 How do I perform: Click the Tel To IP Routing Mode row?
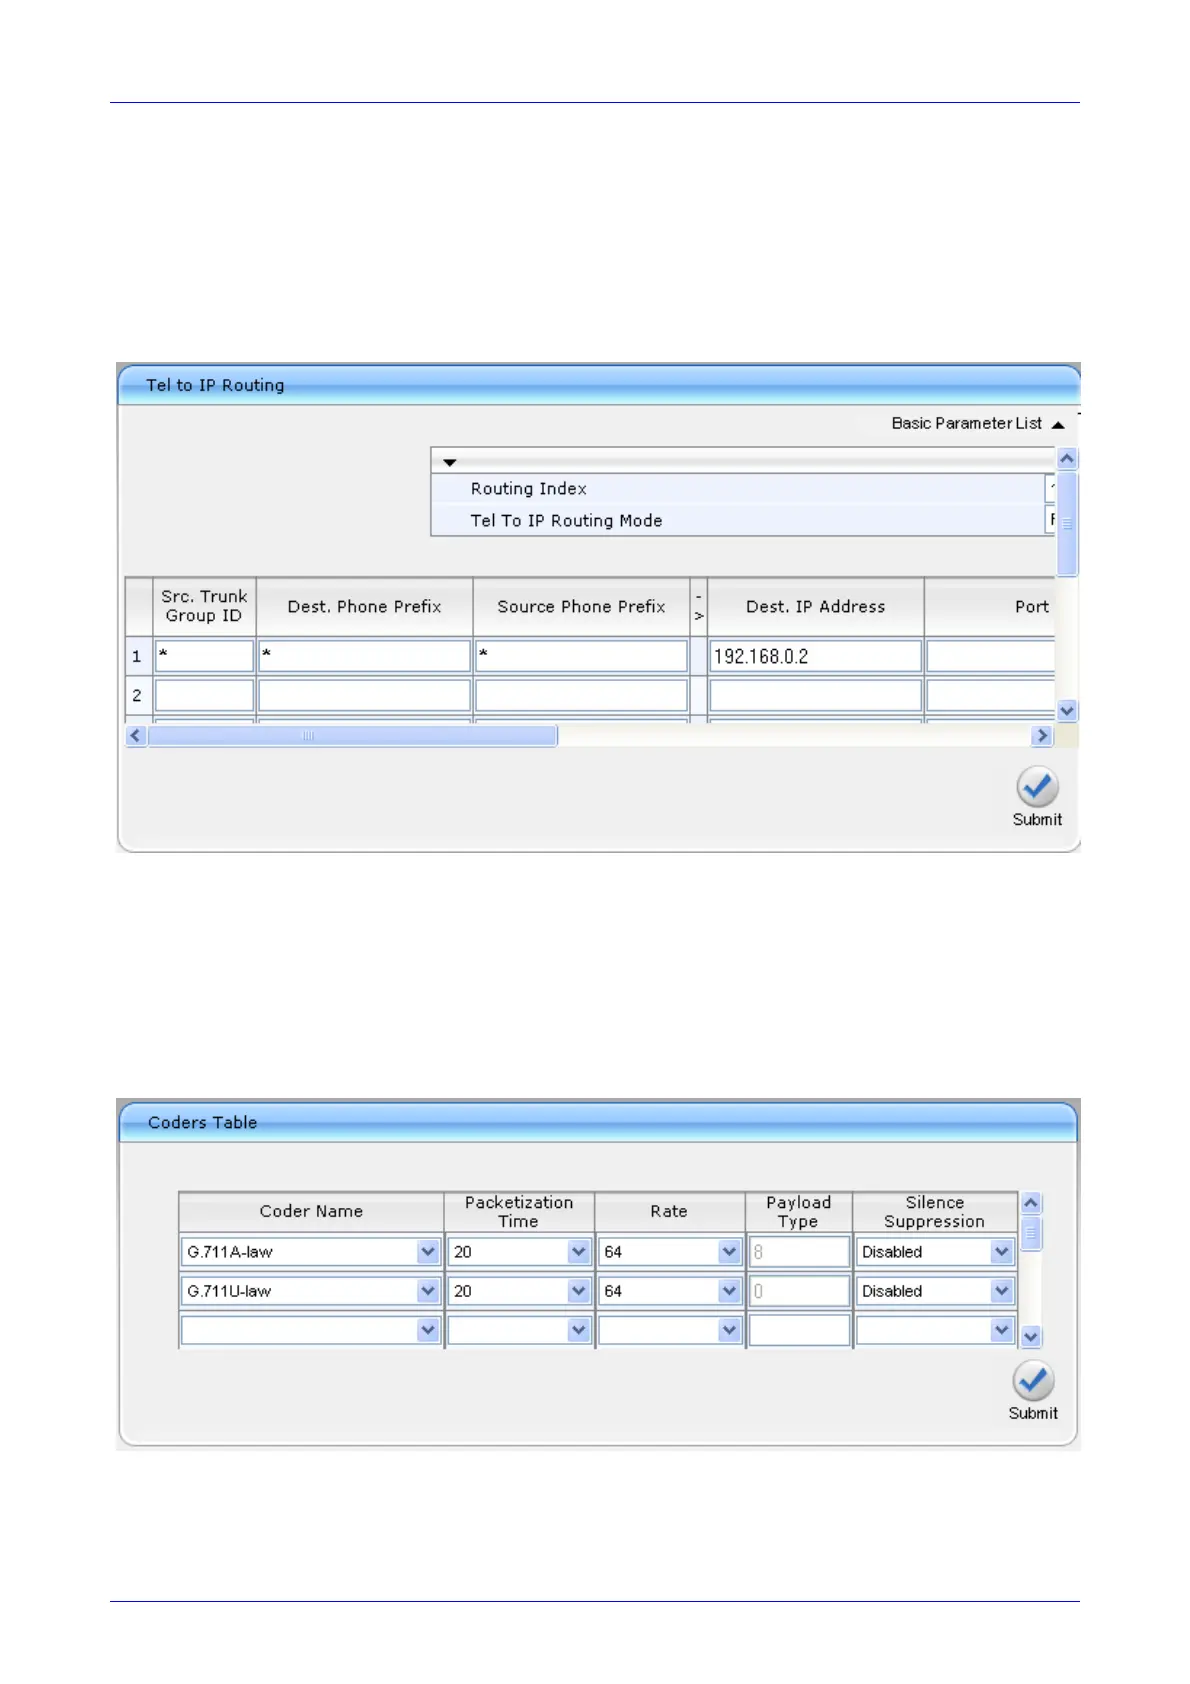(743, 521)
